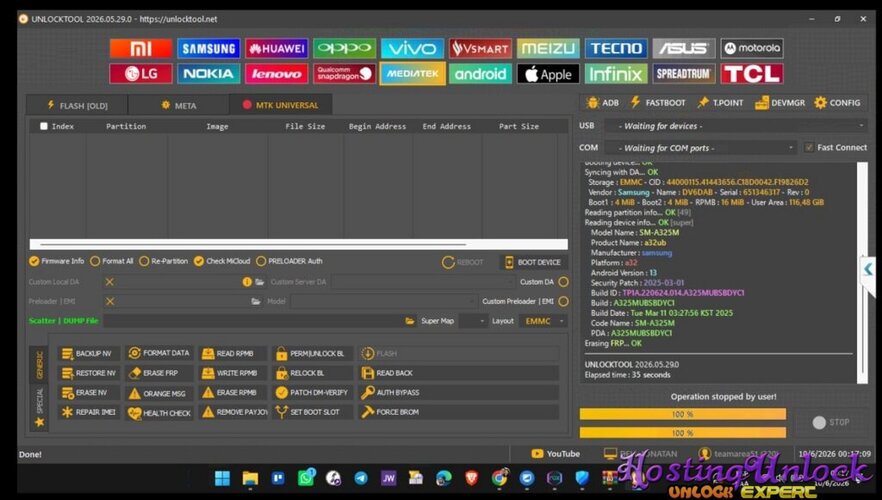Select the Xiaomi Mi brand logo
This screenshot has height=500, width=882.
141,48
